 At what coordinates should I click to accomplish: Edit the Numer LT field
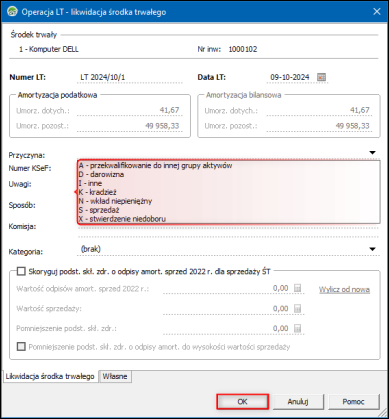point(130,77)
